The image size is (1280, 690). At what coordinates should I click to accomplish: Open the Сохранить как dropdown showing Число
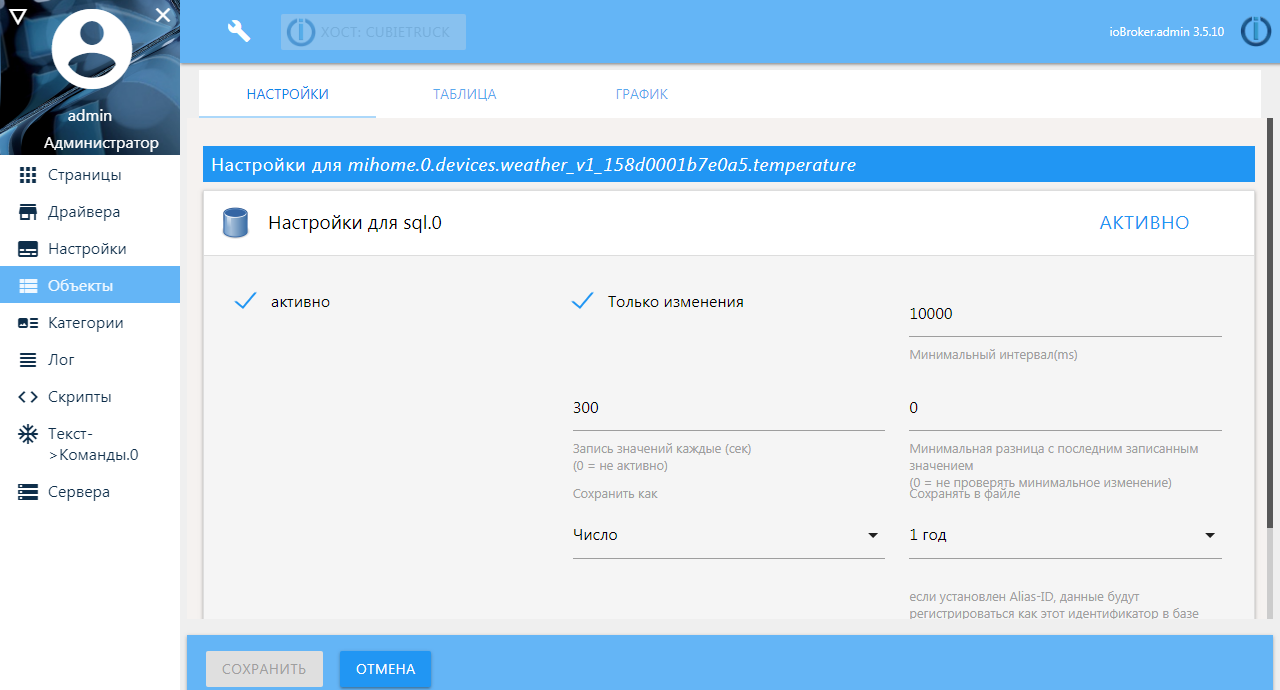click(728, 534)
